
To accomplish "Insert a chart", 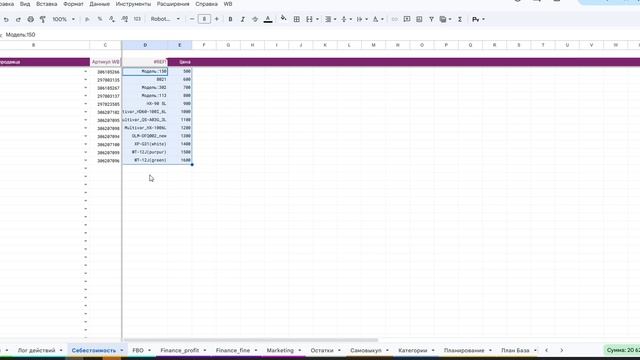I will [419, 19].
